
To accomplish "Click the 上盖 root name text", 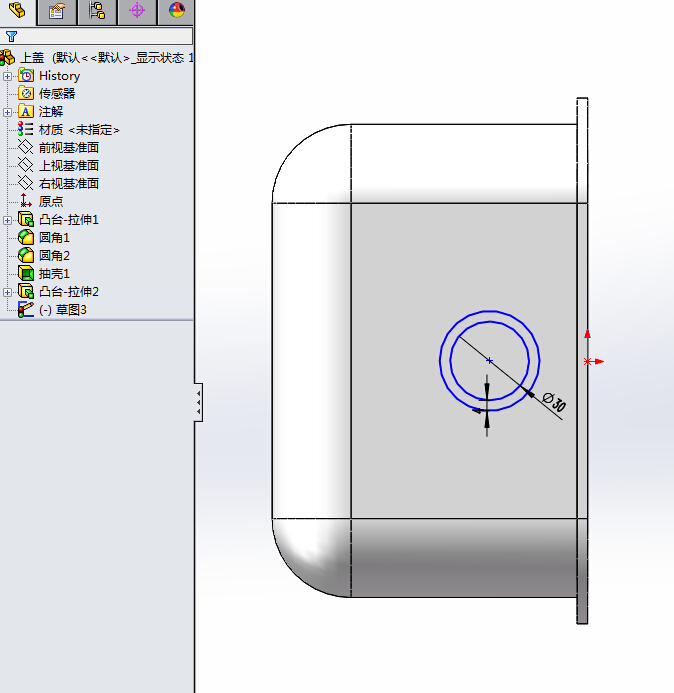I will (x=33, y=58).
